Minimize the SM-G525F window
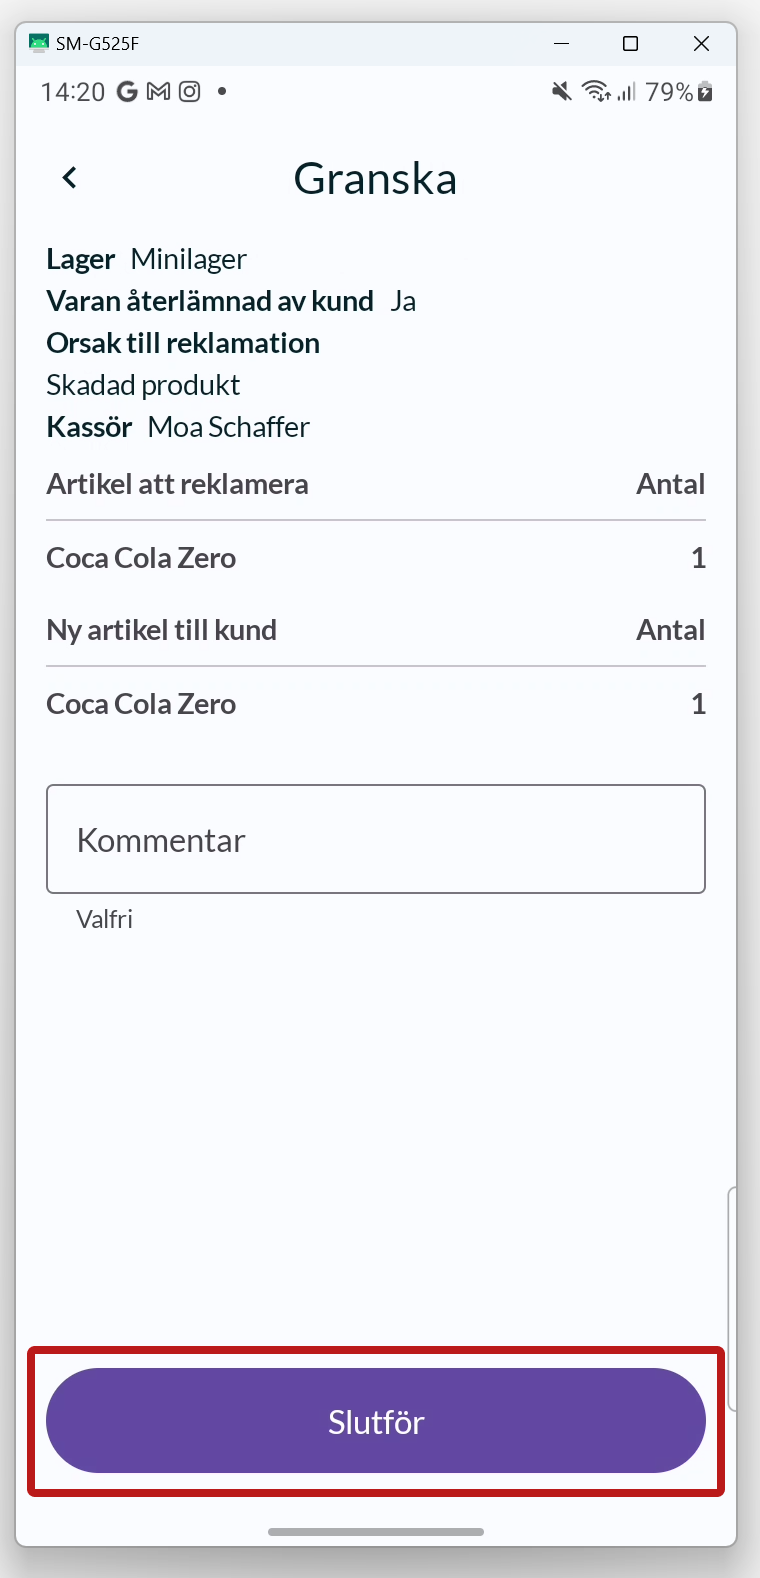Viewport: 760px width, 1578px height. [x=562, y=43]
